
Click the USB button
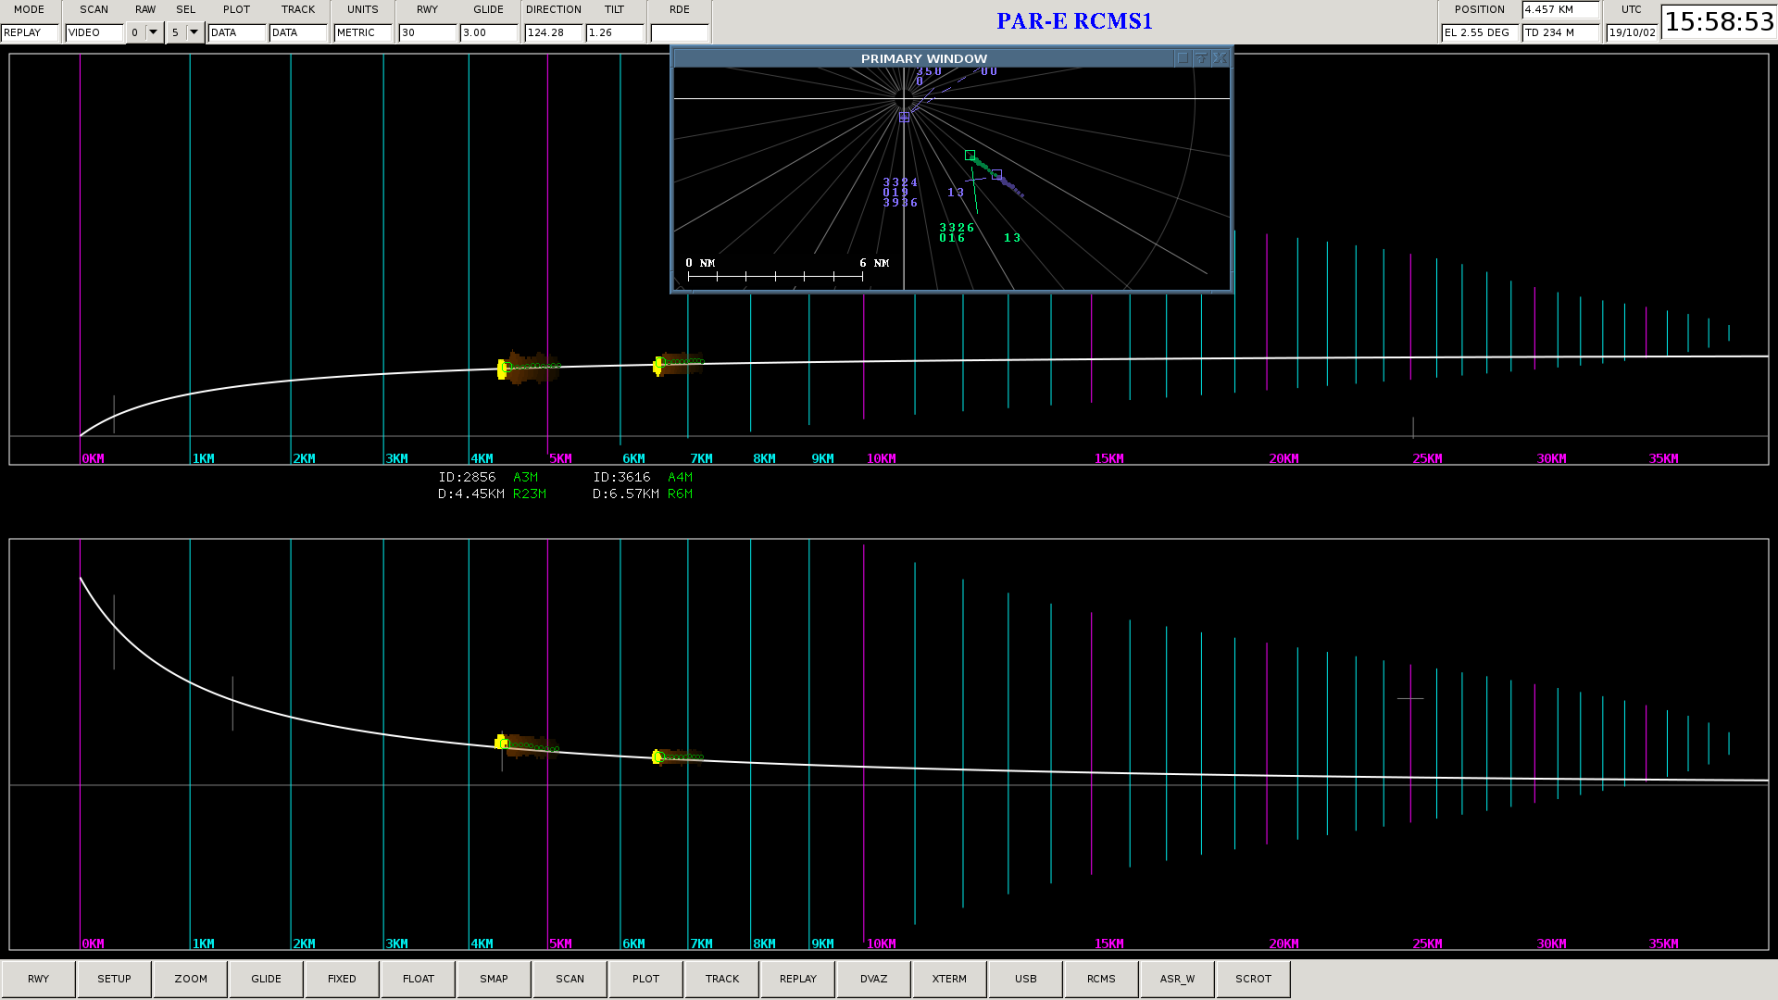[x=1026, y=979]
